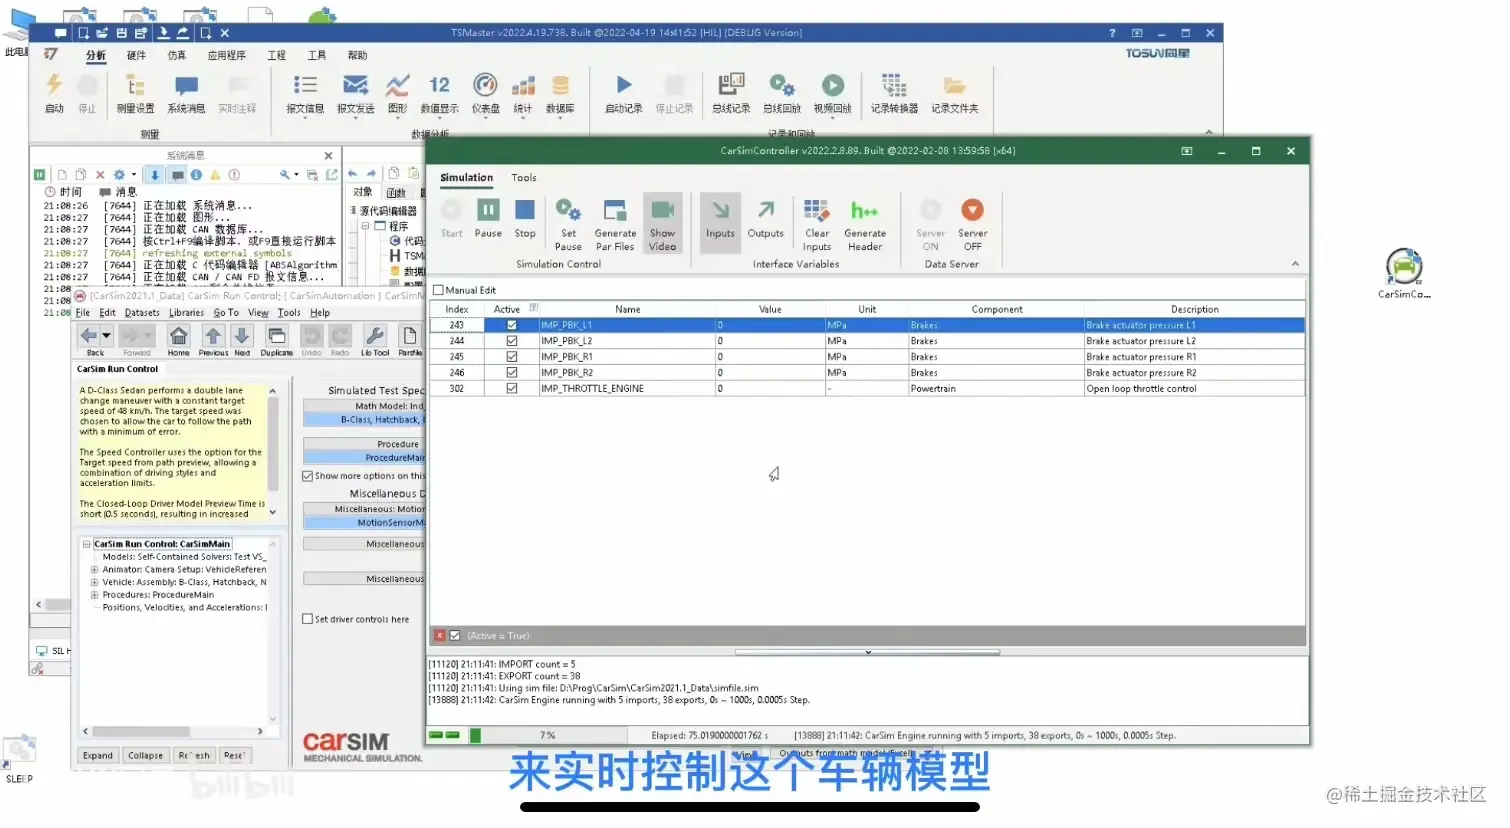Open 总线记录 bus logging

point(731,94)
